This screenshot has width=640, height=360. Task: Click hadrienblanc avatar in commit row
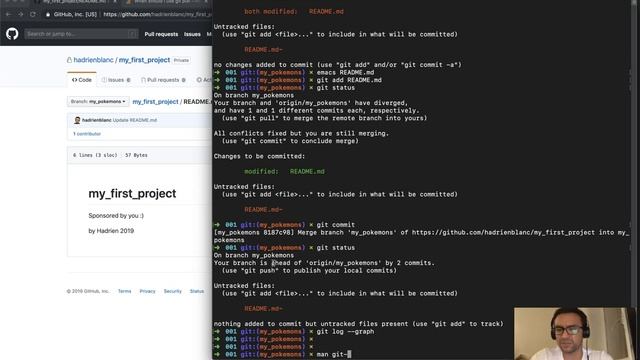(x=77, y=120)
